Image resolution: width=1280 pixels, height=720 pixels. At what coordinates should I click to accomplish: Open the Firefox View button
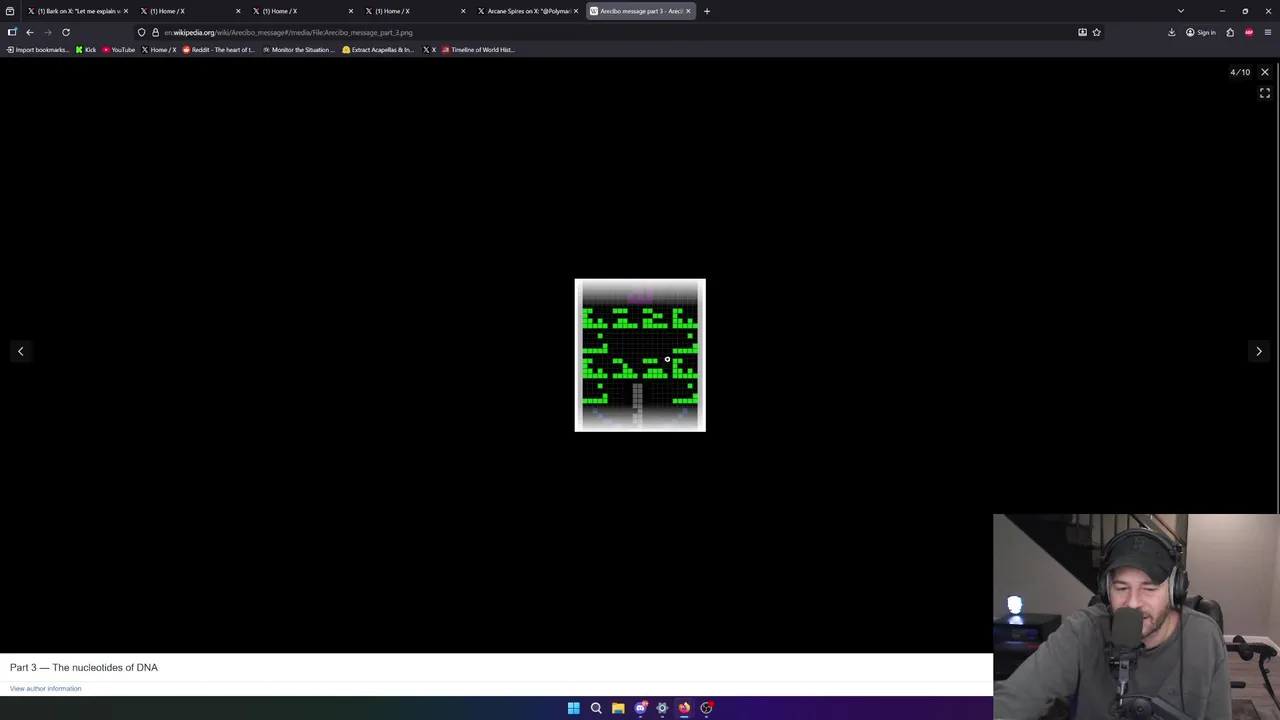pyautogui.click(x=10, y=11)
